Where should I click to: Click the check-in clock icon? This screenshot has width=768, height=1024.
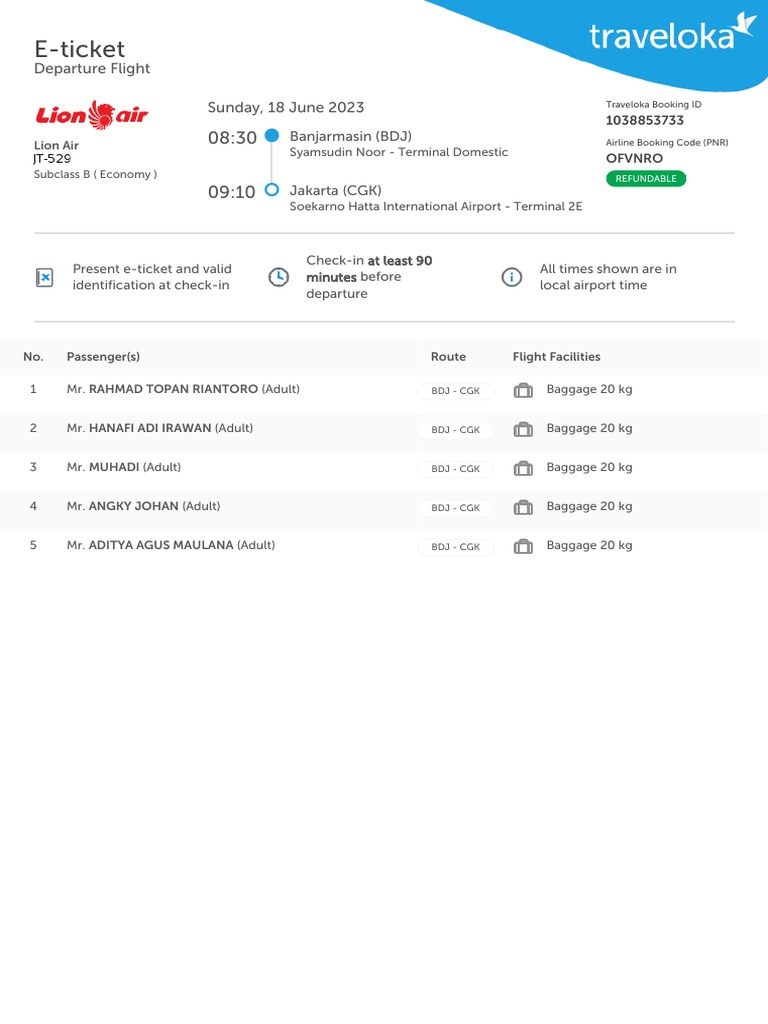279,277
